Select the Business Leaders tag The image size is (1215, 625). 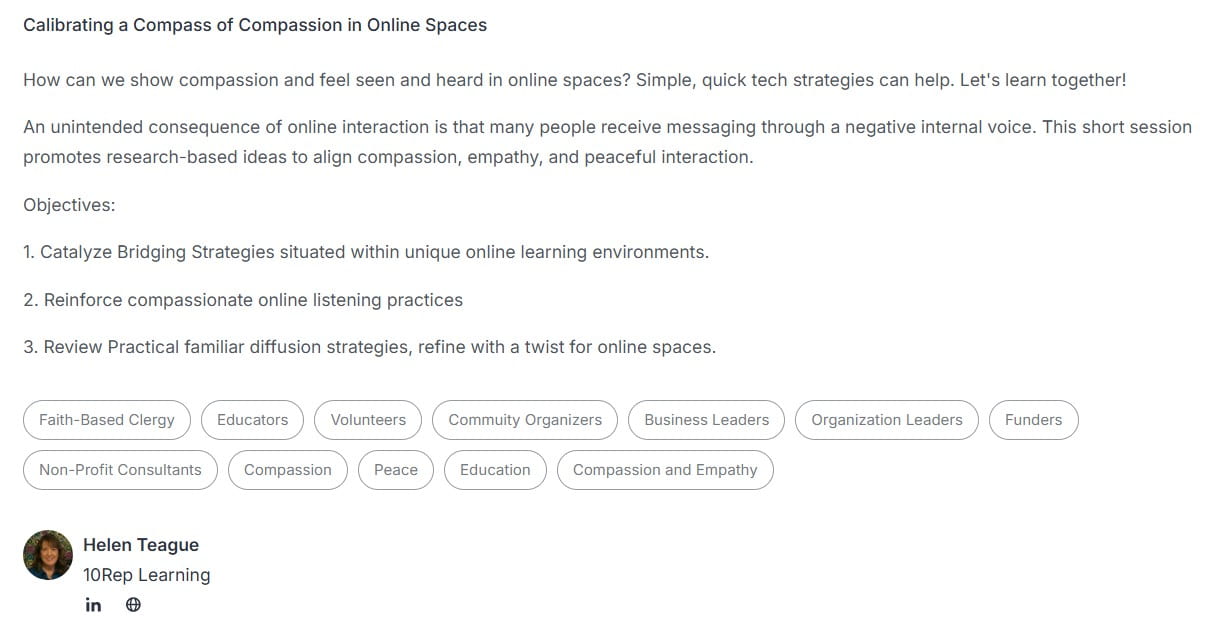pyautogui.click(x=707, y=420)
